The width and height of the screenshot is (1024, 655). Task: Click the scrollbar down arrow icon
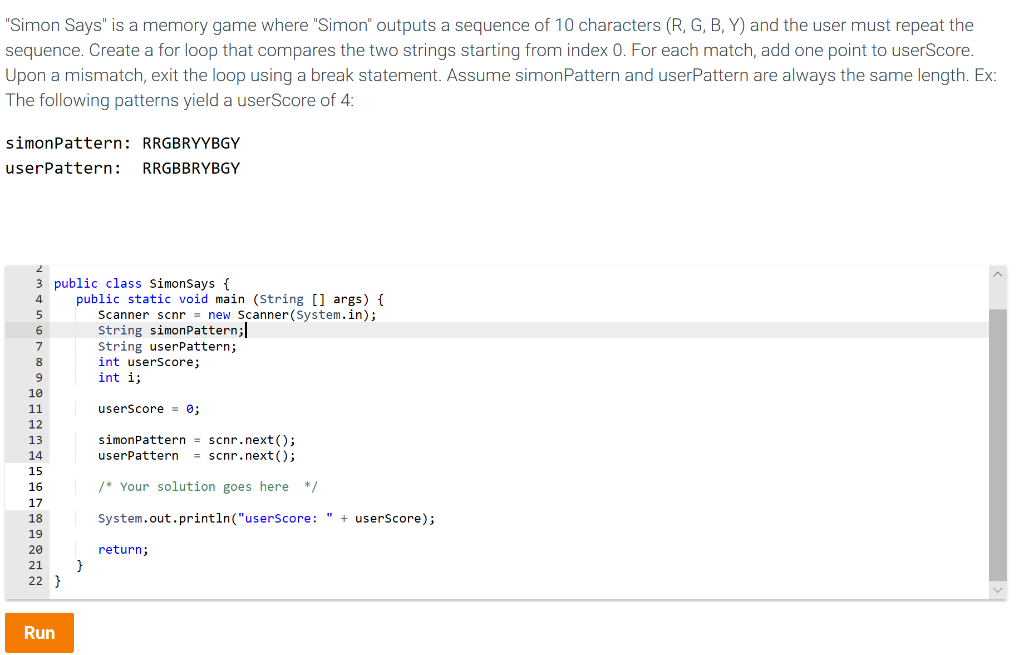point(997,590)
